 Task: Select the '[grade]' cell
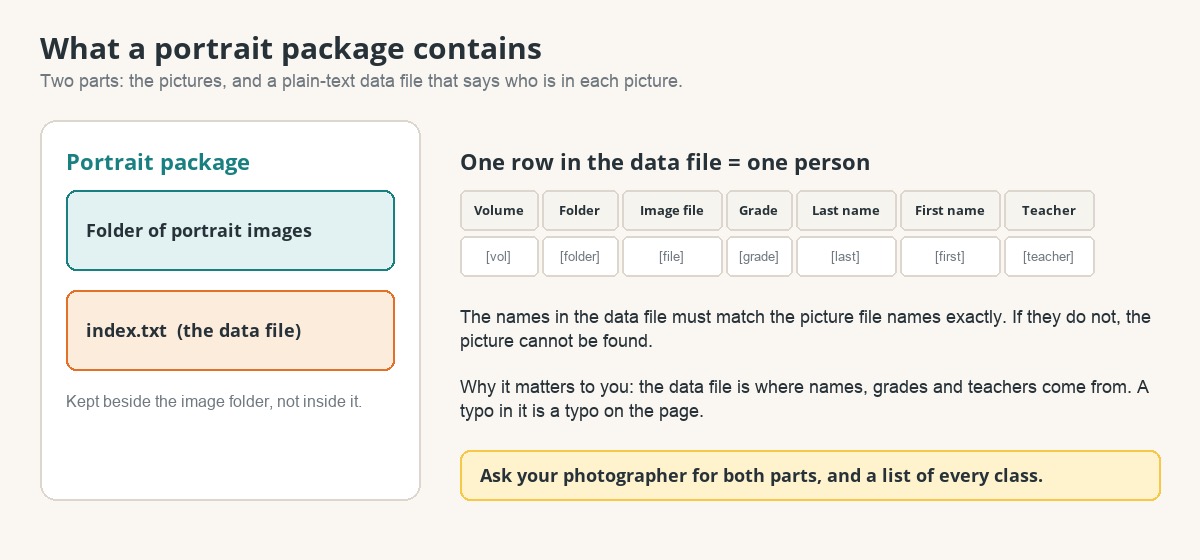point(759,256)
